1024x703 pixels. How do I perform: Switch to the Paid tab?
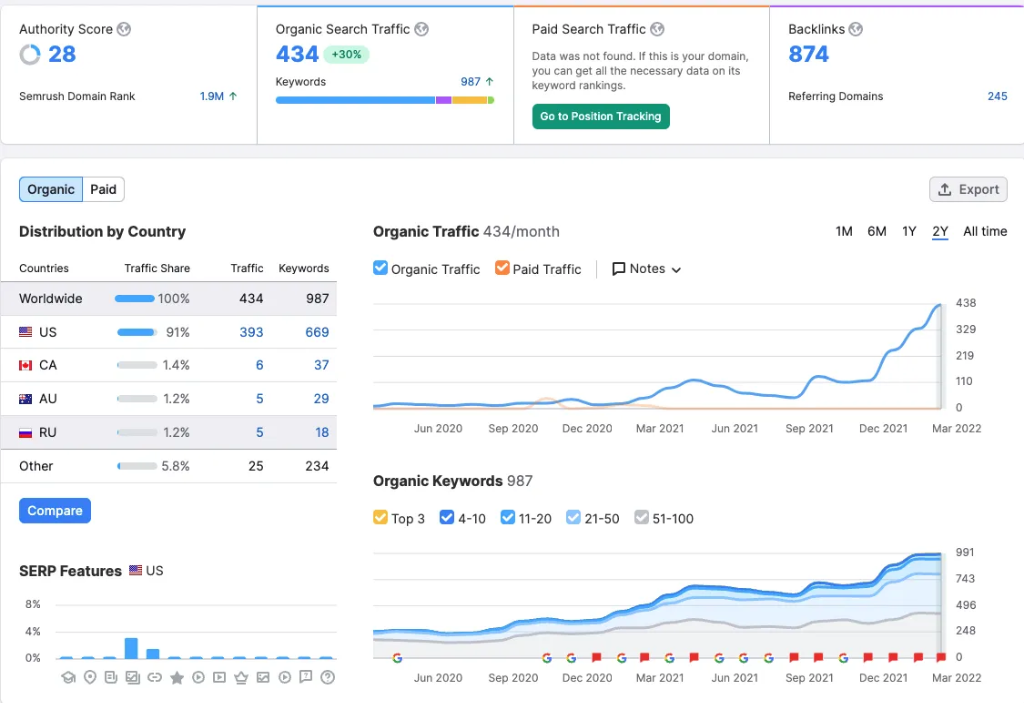pyautogui.click(x=104, y=189)
